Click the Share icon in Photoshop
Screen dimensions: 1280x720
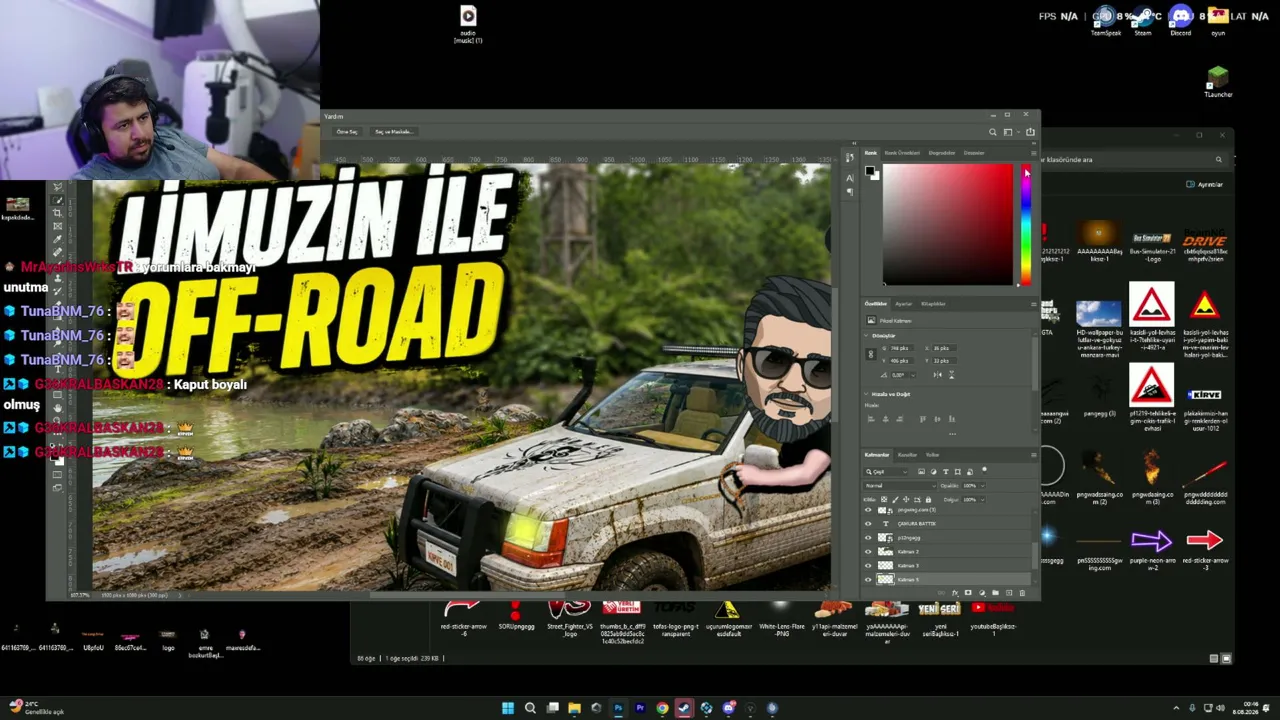[1030, 132]
